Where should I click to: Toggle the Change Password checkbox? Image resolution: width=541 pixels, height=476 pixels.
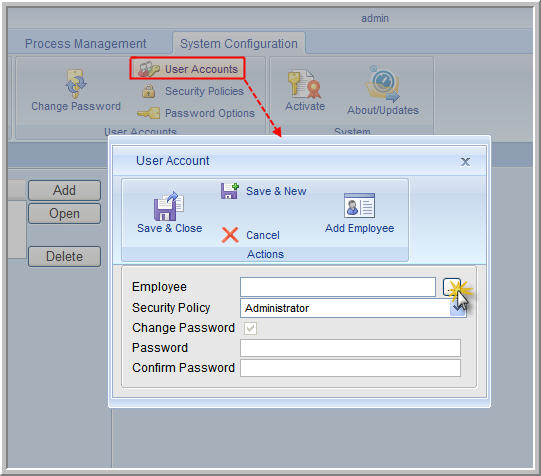250,328
